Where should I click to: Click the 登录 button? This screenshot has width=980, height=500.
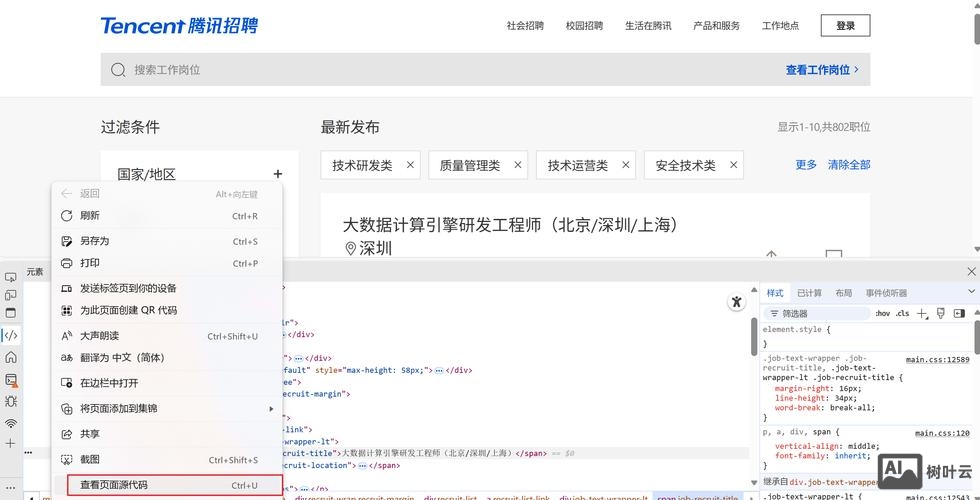(845, 25)
